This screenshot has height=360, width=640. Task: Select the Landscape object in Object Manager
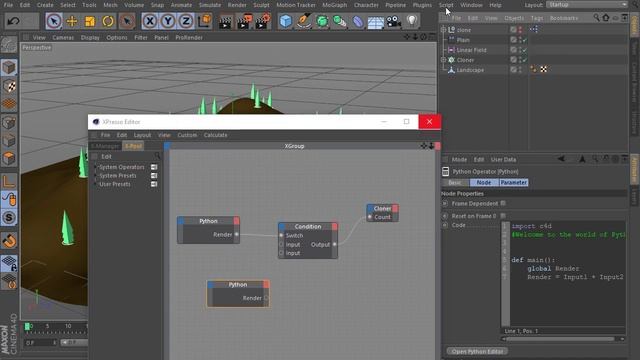point(470,70)
